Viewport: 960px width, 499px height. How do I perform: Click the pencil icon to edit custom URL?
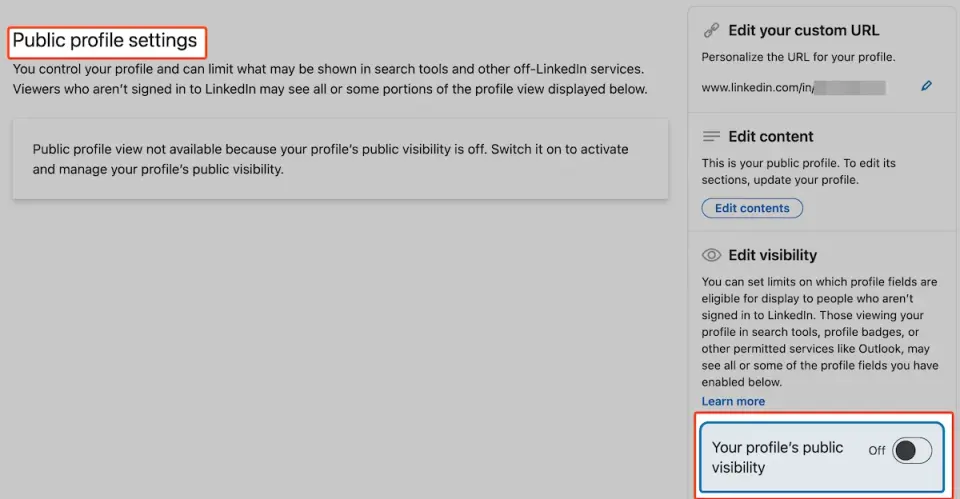[x=926, y=86]
